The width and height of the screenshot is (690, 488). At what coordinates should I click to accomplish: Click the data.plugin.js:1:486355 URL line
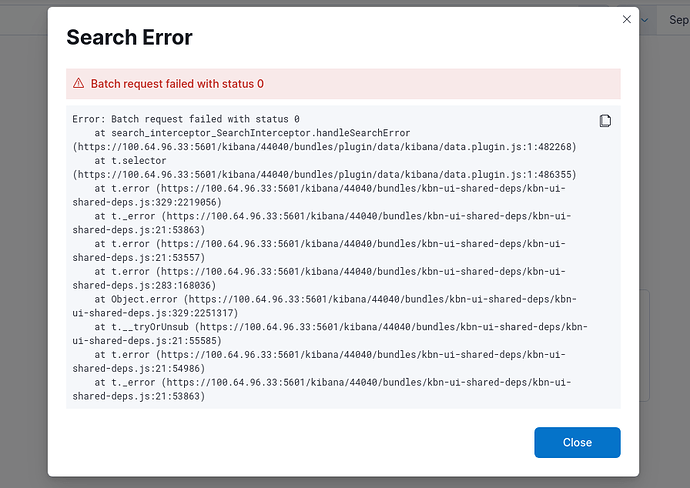(324, 174)
